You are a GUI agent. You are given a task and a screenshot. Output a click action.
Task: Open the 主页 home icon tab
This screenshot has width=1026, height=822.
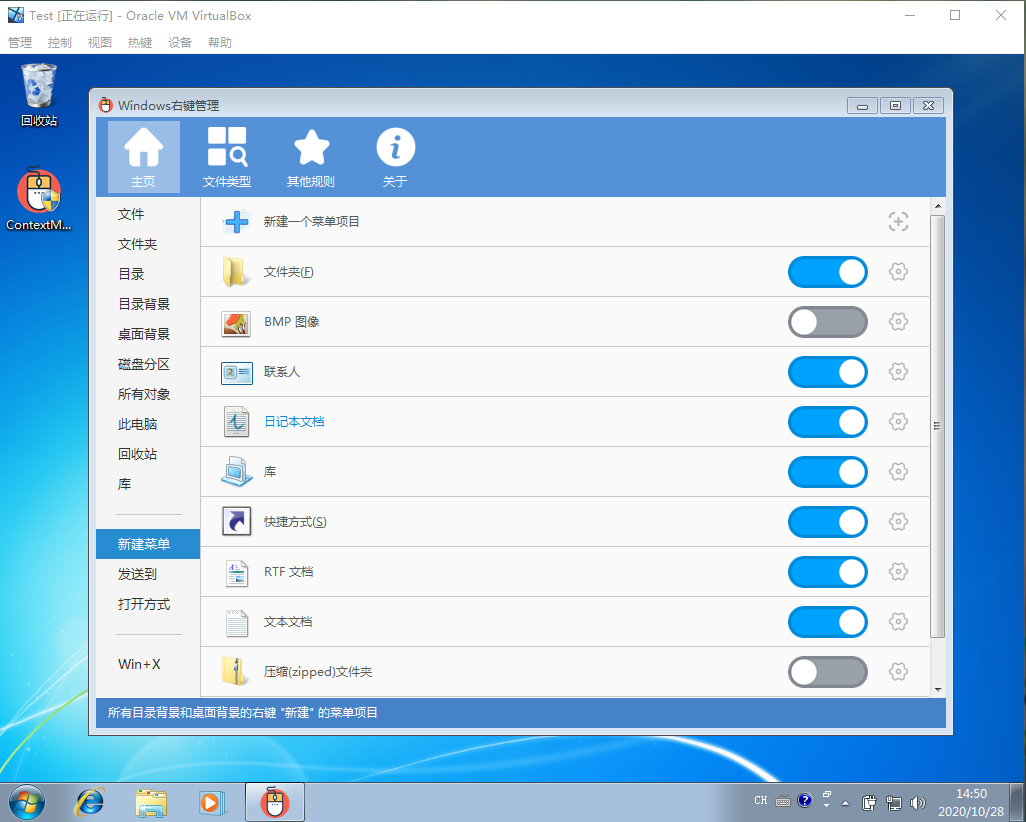tap(143, 157)
